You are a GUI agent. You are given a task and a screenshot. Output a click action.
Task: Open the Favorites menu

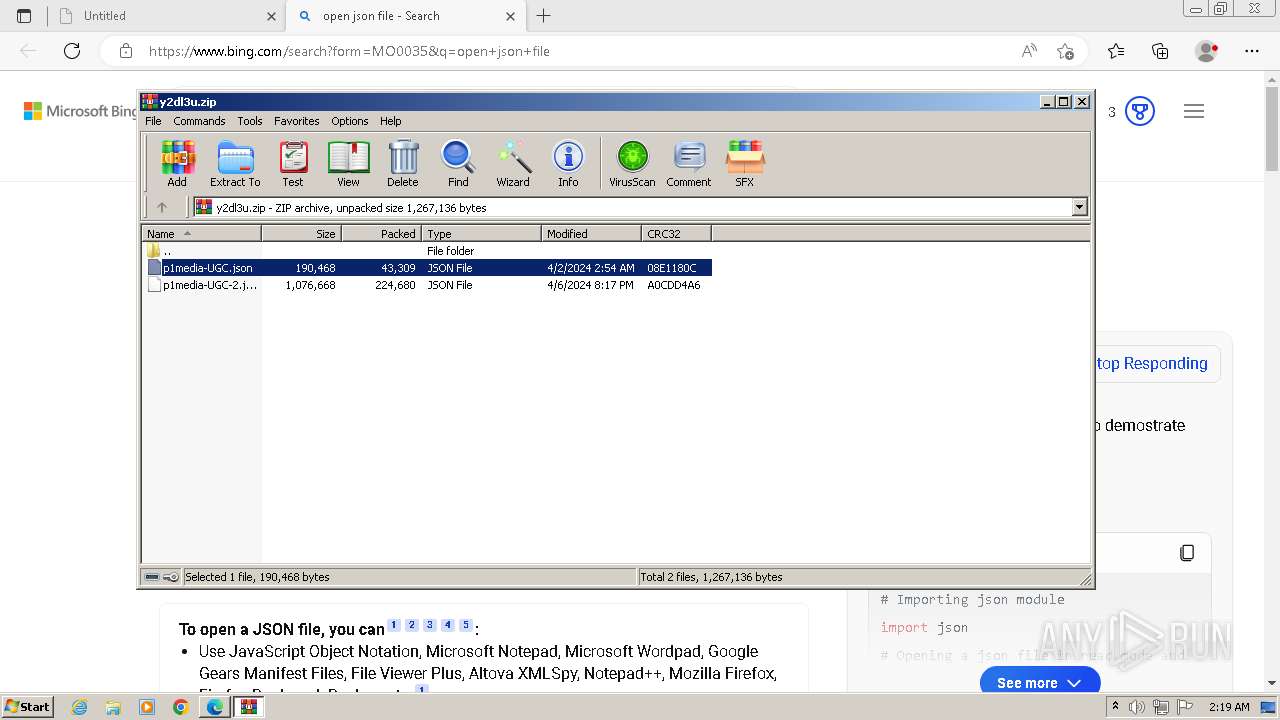tap(297, 121)
